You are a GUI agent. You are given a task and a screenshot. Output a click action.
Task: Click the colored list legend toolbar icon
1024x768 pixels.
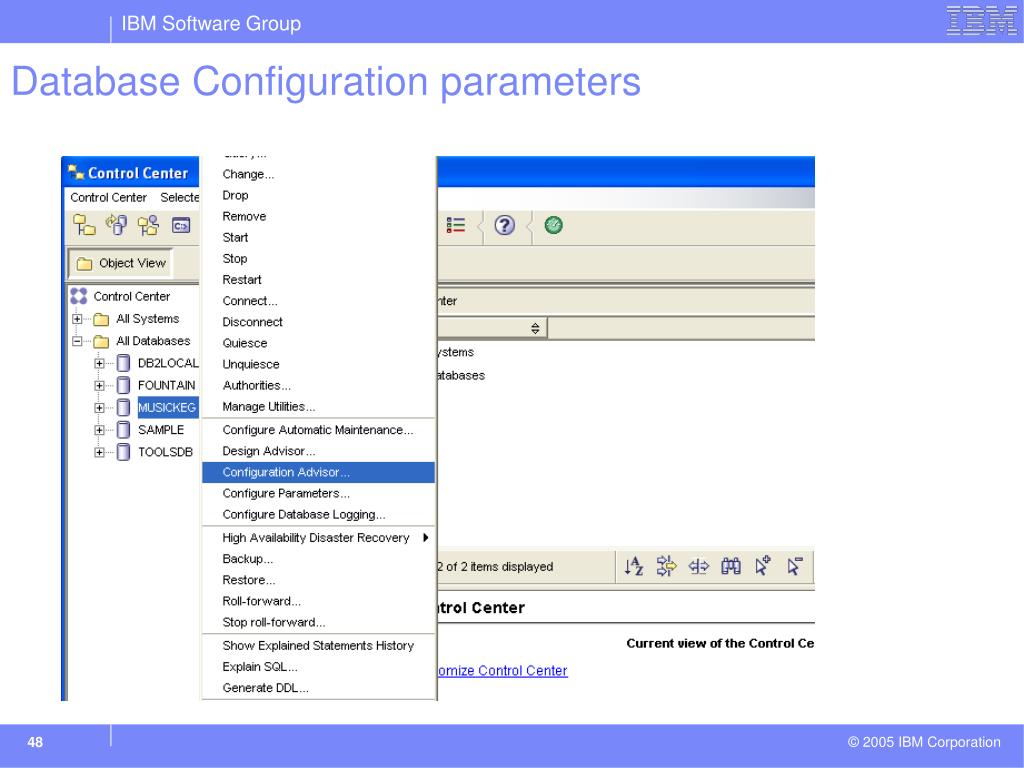[456, 225]
